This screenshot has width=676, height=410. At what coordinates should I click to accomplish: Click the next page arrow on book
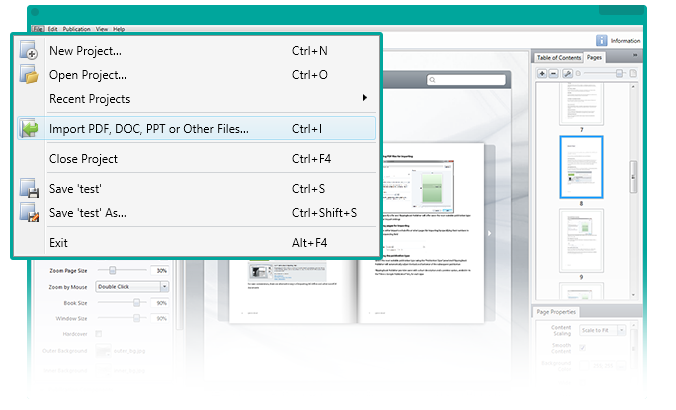point(489,233)
